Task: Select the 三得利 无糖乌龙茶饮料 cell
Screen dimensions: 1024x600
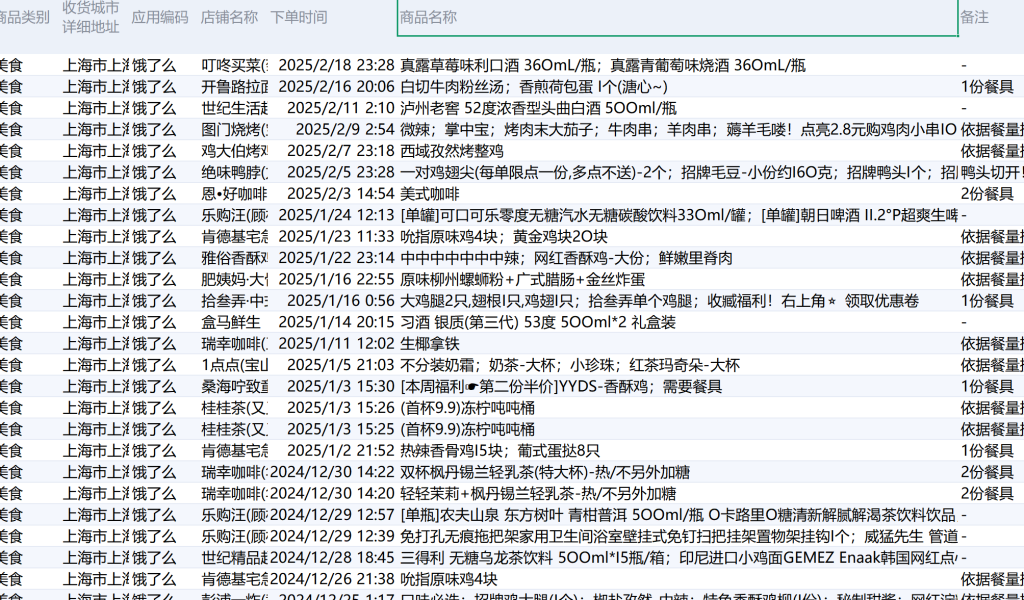Action: click(x=679, y=558)
